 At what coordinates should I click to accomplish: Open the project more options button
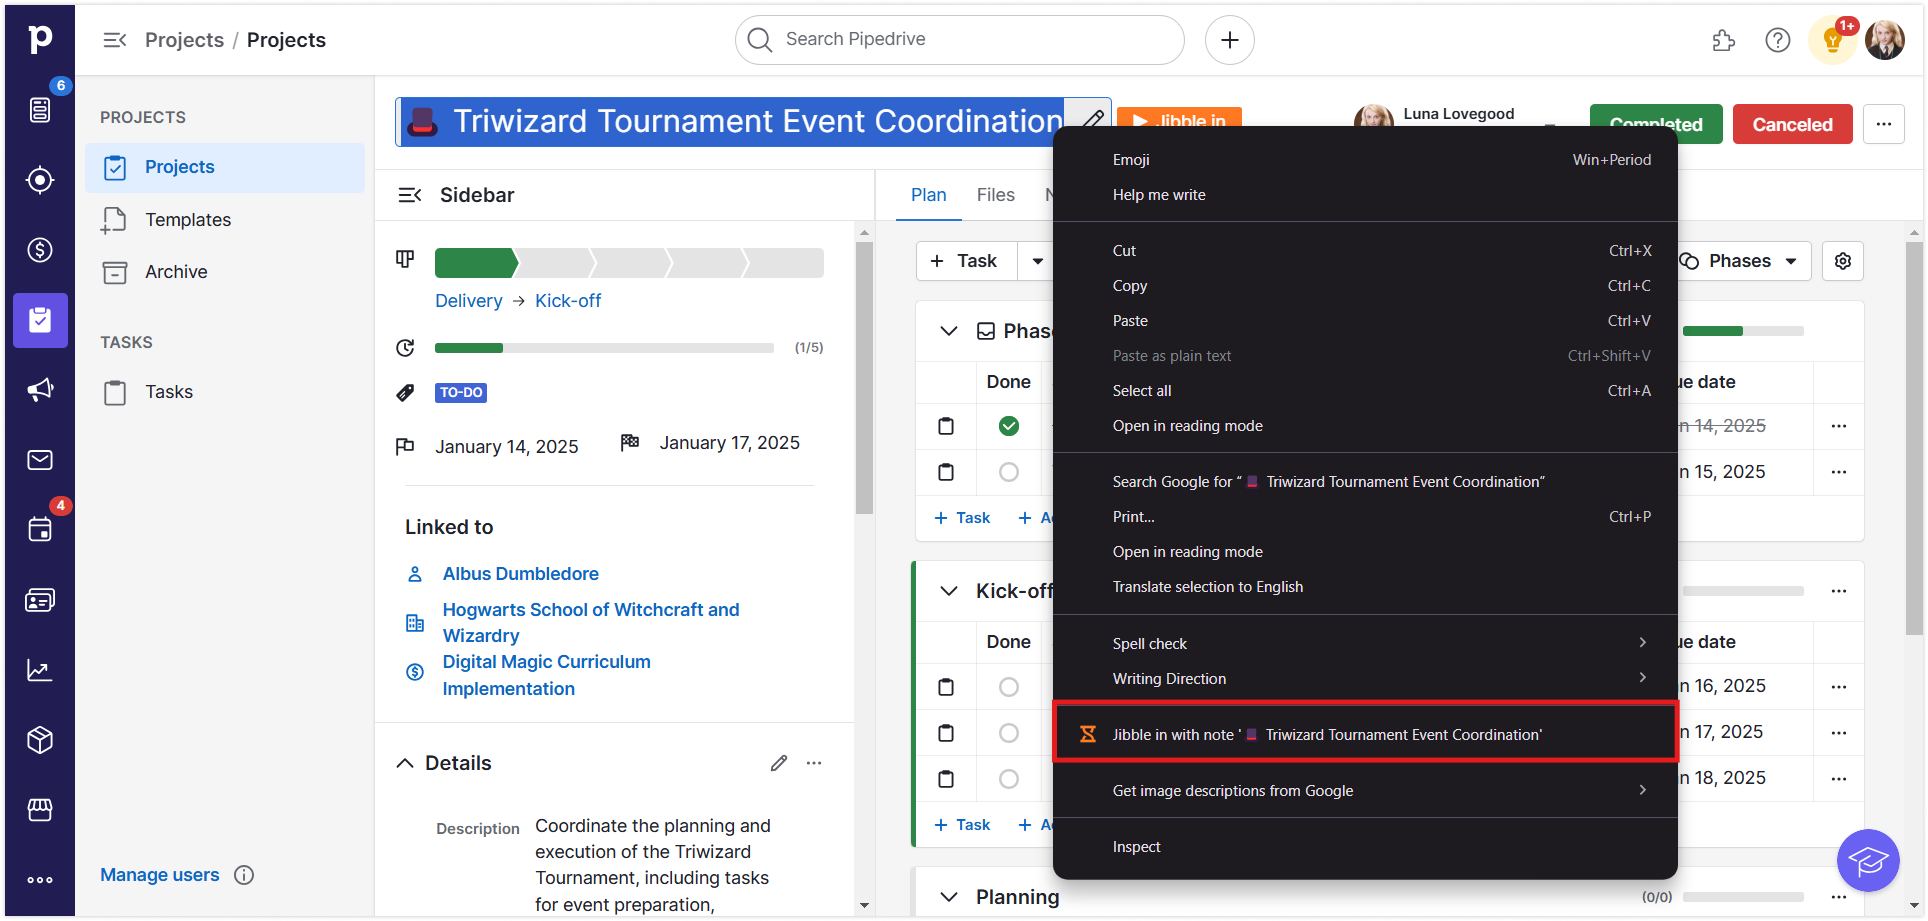point(1884,124)
